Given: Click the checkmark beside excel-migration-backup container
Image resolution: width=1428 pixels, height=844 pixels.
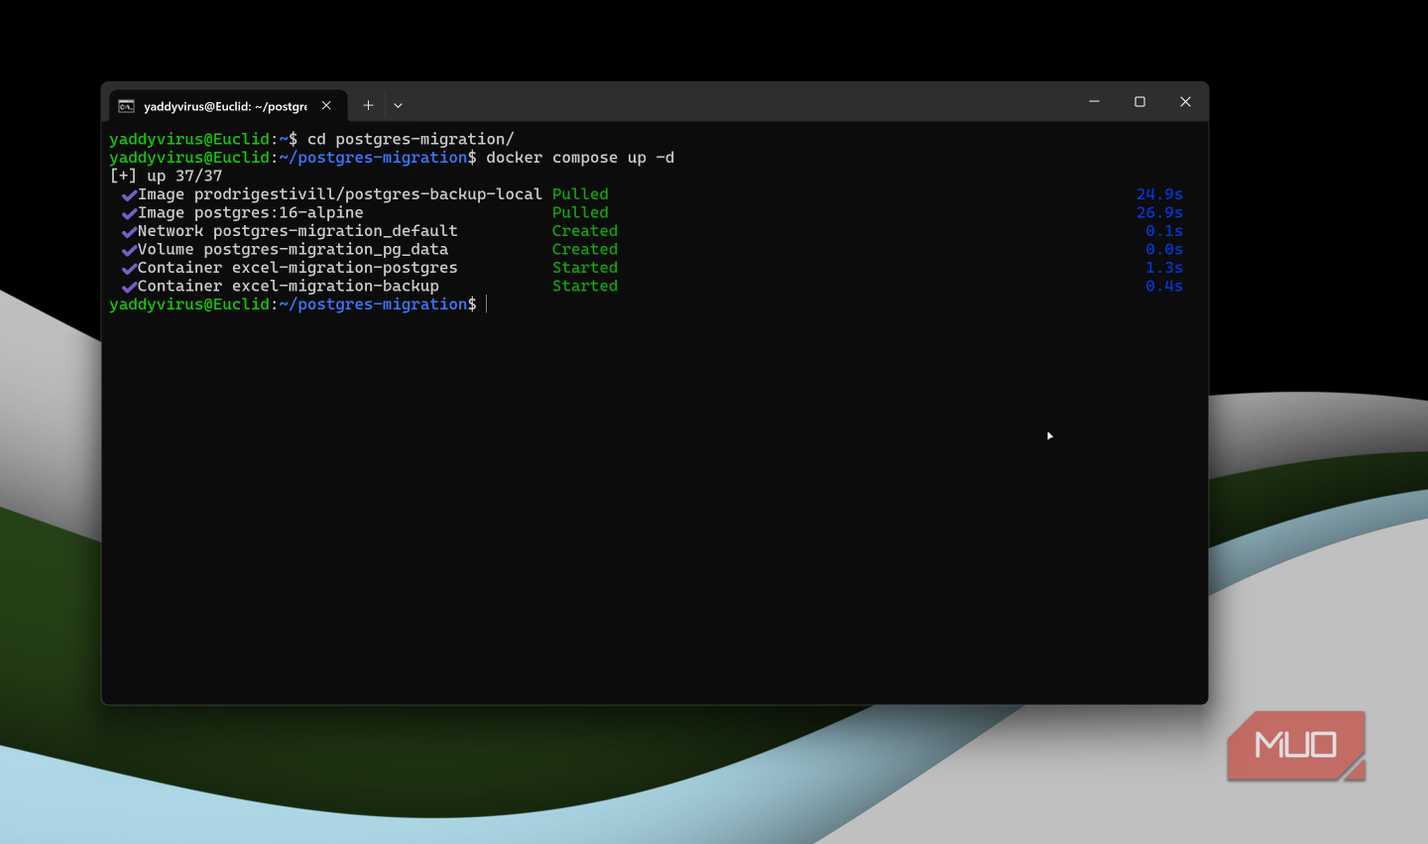Looking at the screenshot, I should [x=129, y=287].
